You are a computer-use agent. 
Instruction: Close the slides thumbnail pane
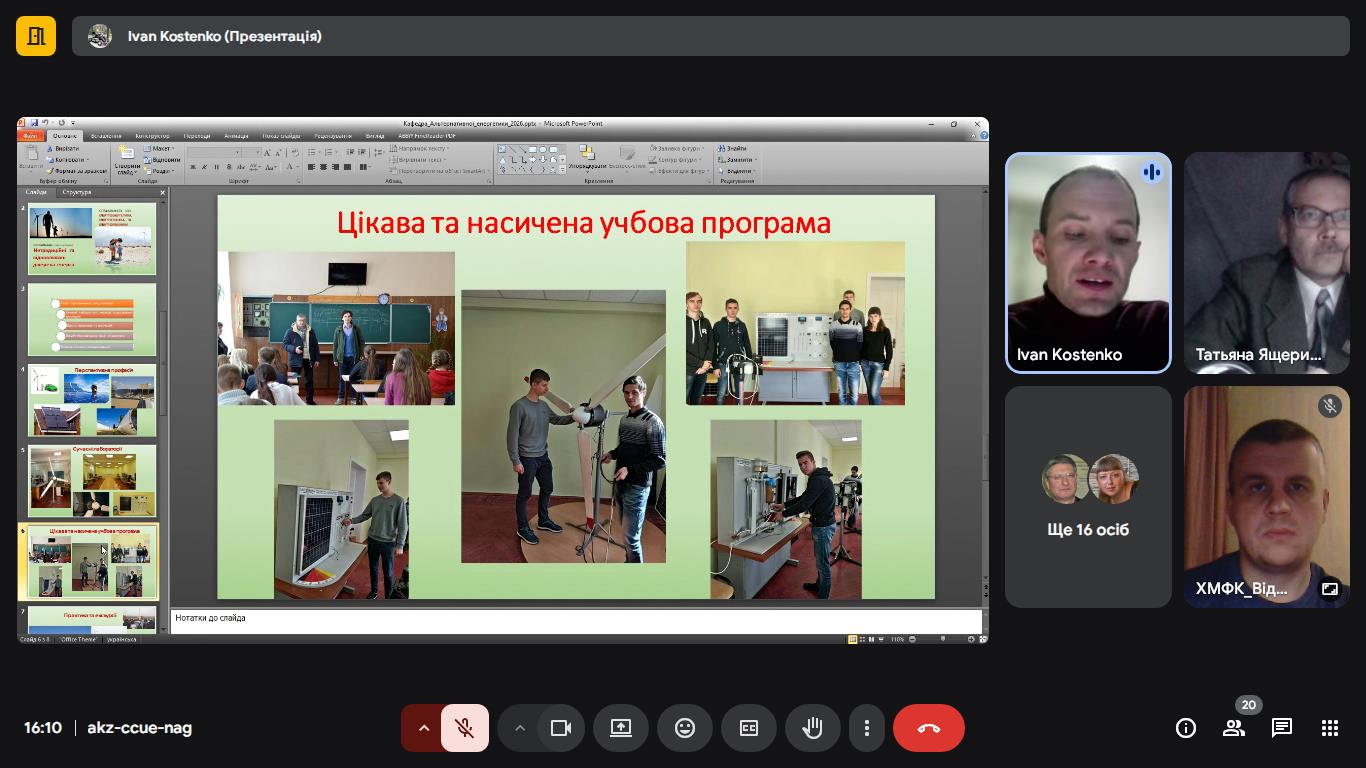point(162,192)
